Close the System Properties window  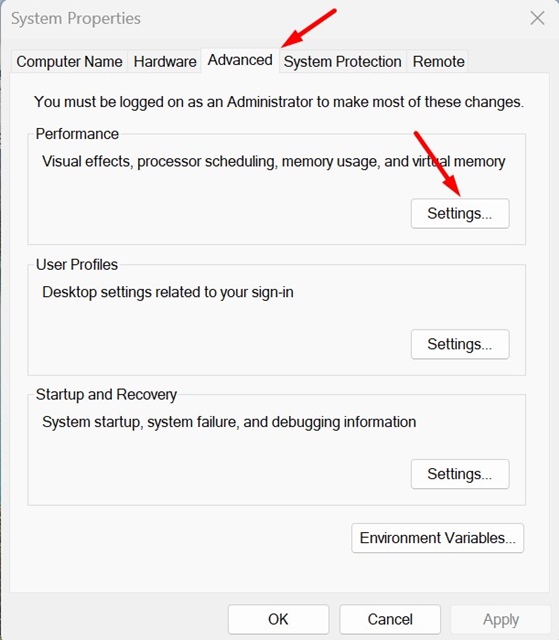537,18
